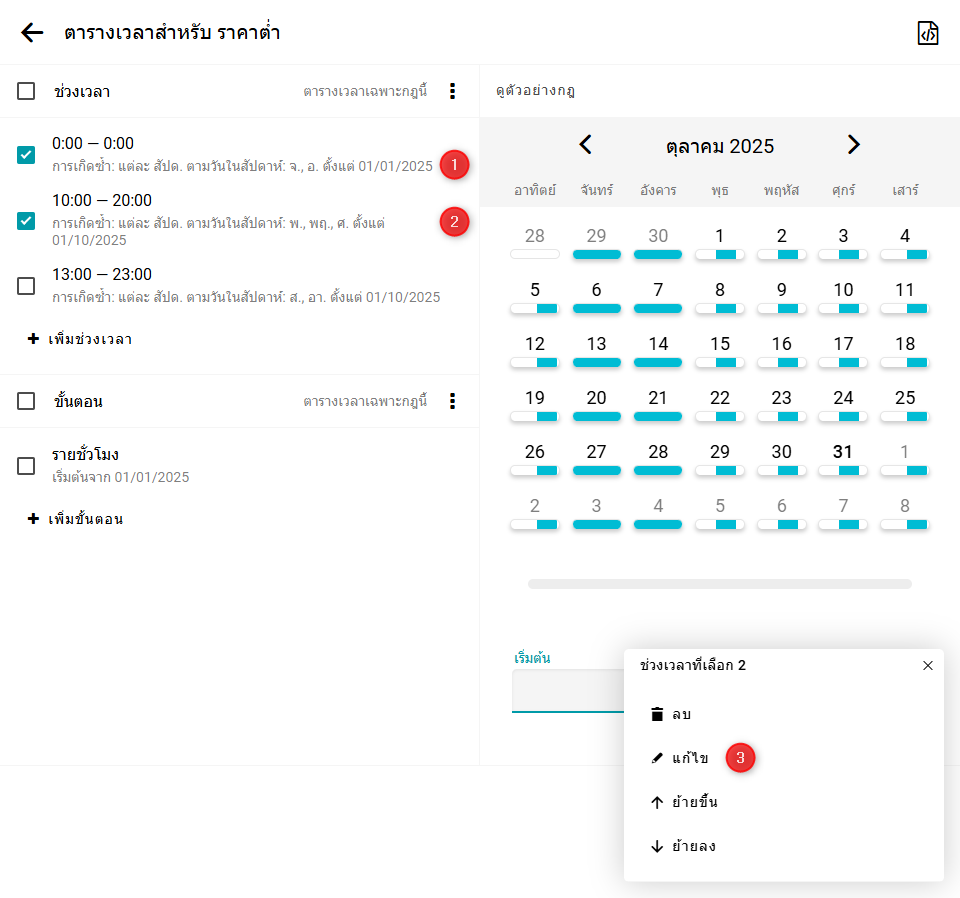The width and height of the screenshot is (960, 898).
Task: Click the back arrow icon
Action: [32, 33]
